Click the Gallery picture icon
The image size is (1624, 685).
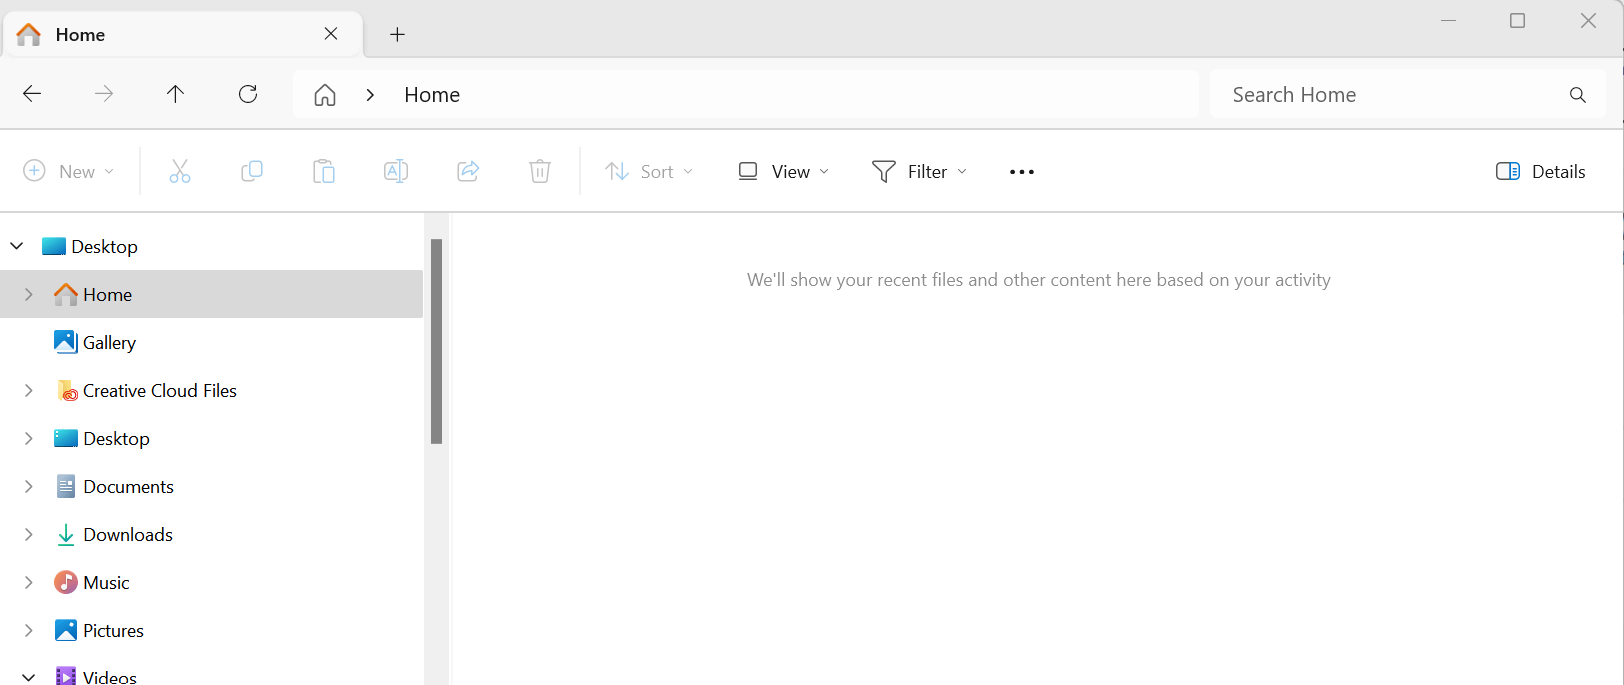point(66,342)
